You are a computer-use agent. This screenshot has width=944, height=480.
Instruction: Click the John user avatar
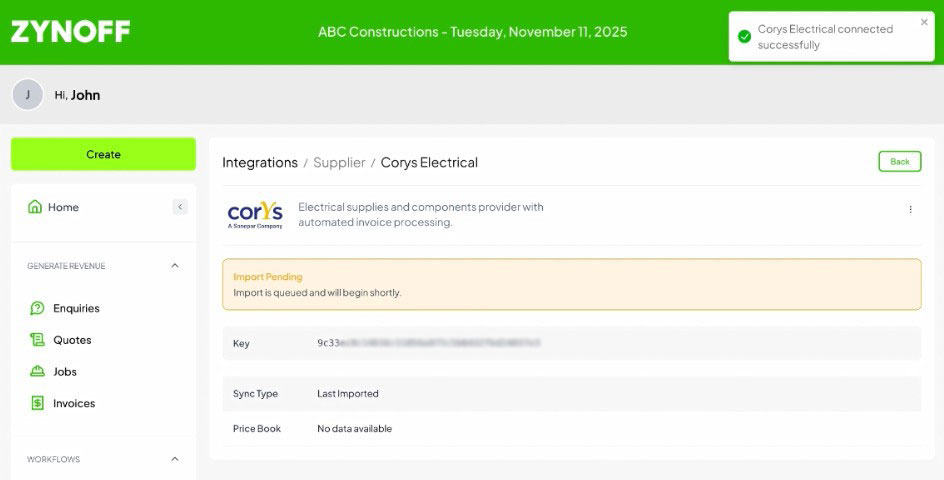click(x=28, y=95)
